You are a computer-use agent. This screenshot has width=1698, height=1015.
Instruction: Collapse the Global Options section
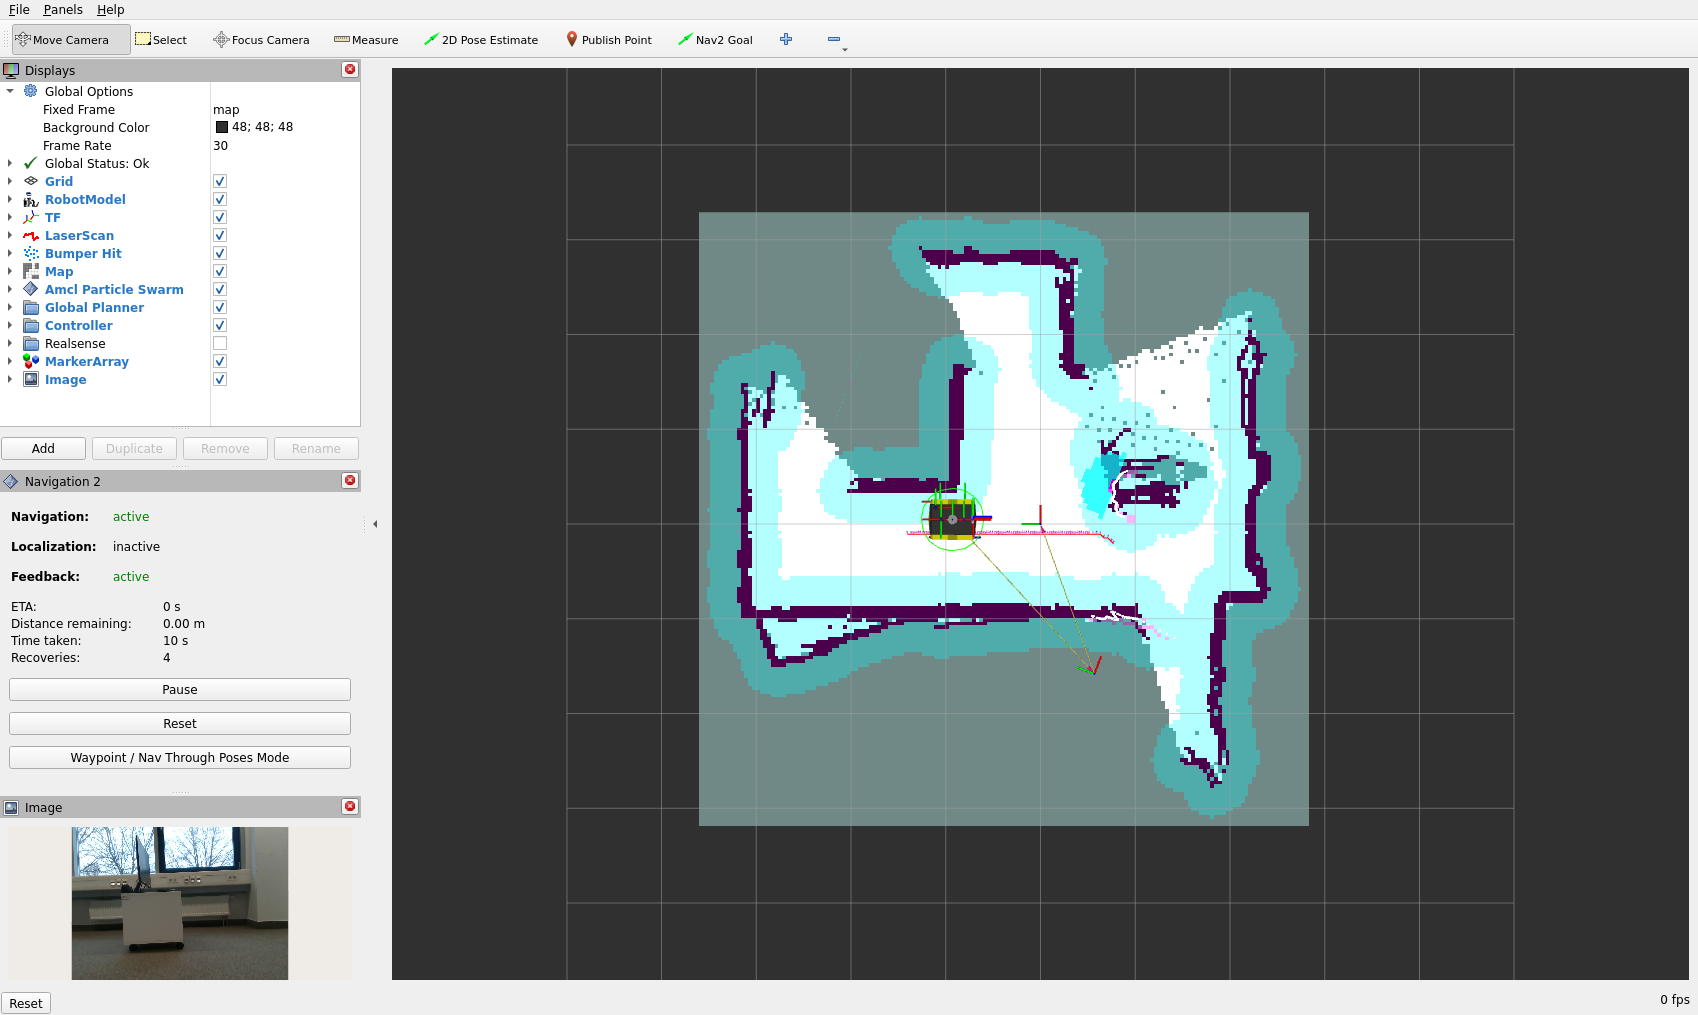[x=10, y=91]
